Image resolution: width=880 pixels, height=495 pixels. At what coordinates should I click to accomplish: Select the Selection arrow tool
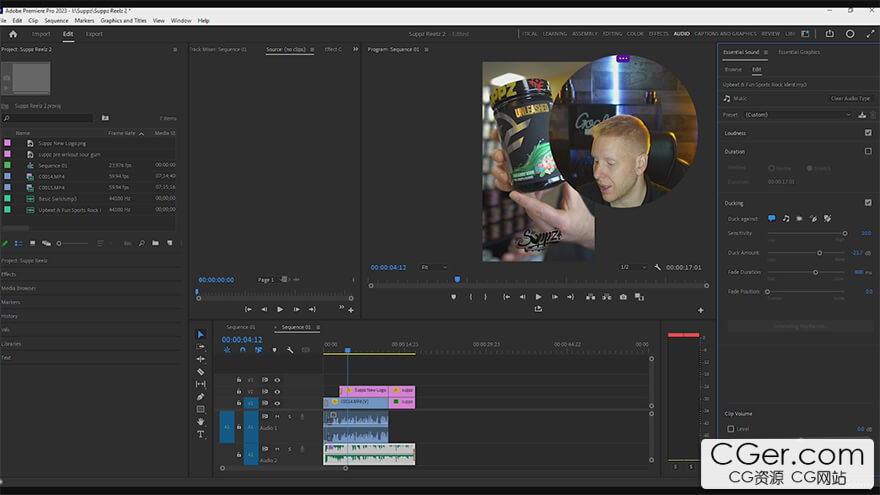click(x=200, y=334)
